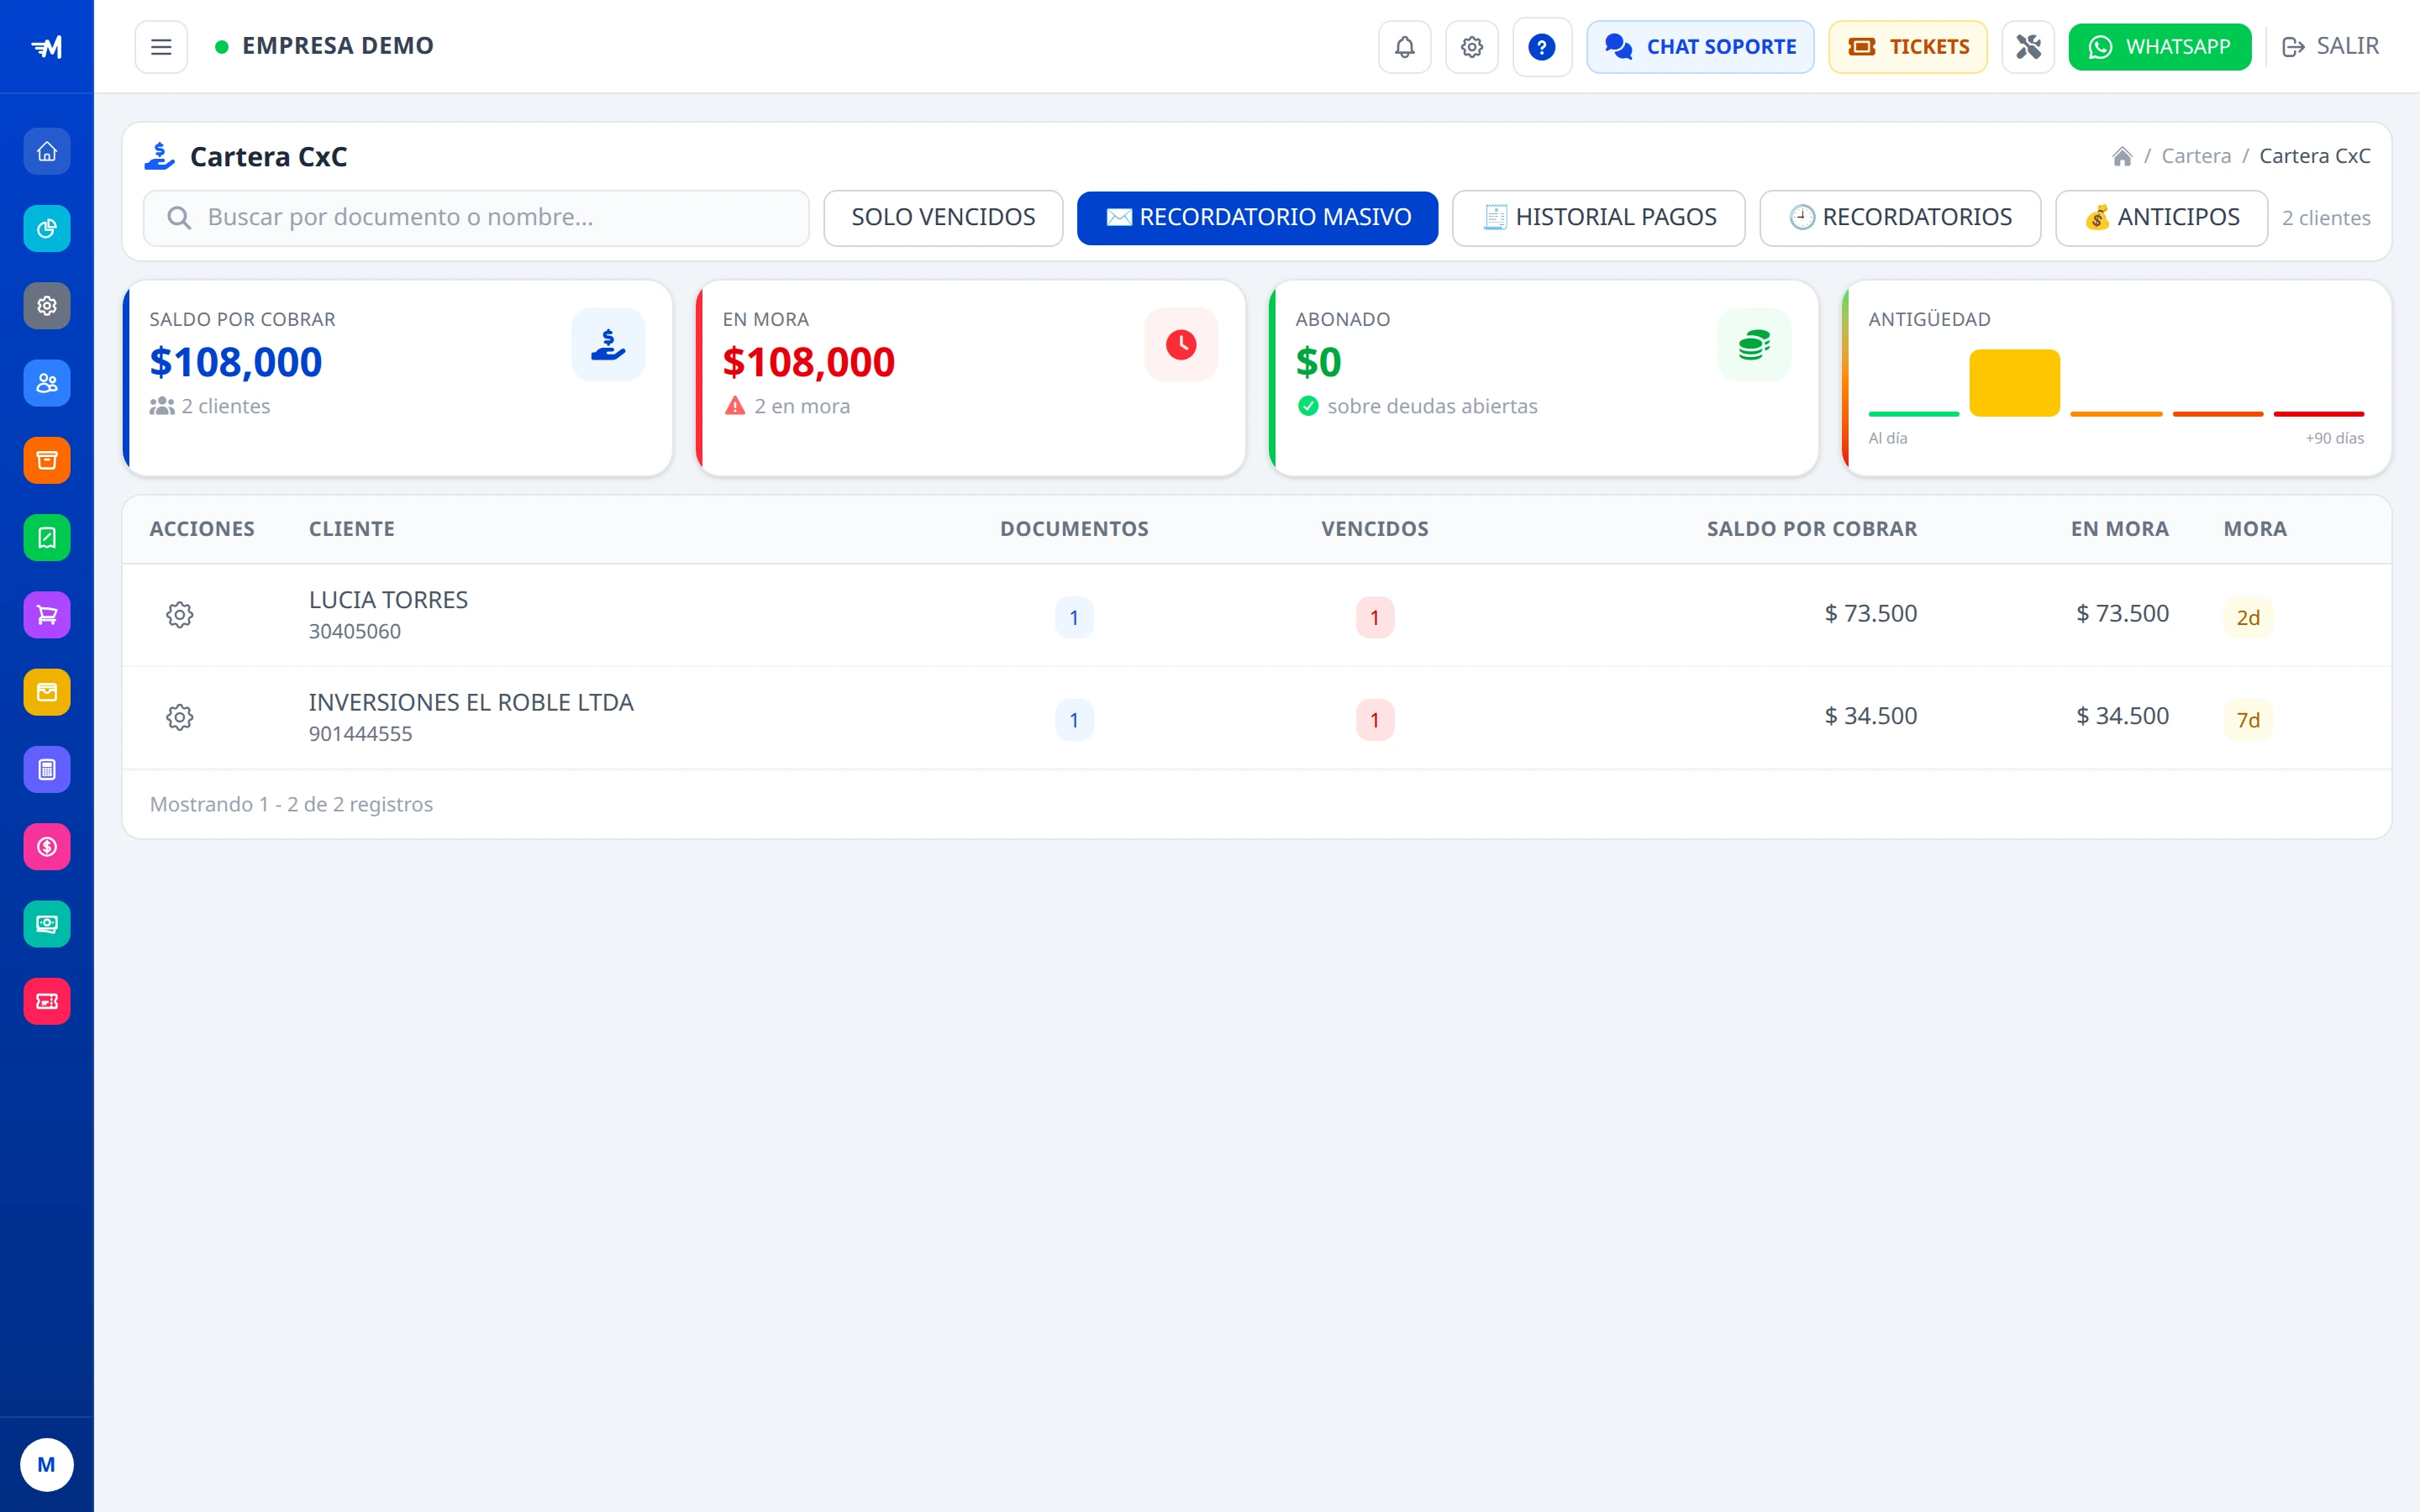Open the orange archive box sidebar module
2420x1512 pixels.
(x=47, y=460)
